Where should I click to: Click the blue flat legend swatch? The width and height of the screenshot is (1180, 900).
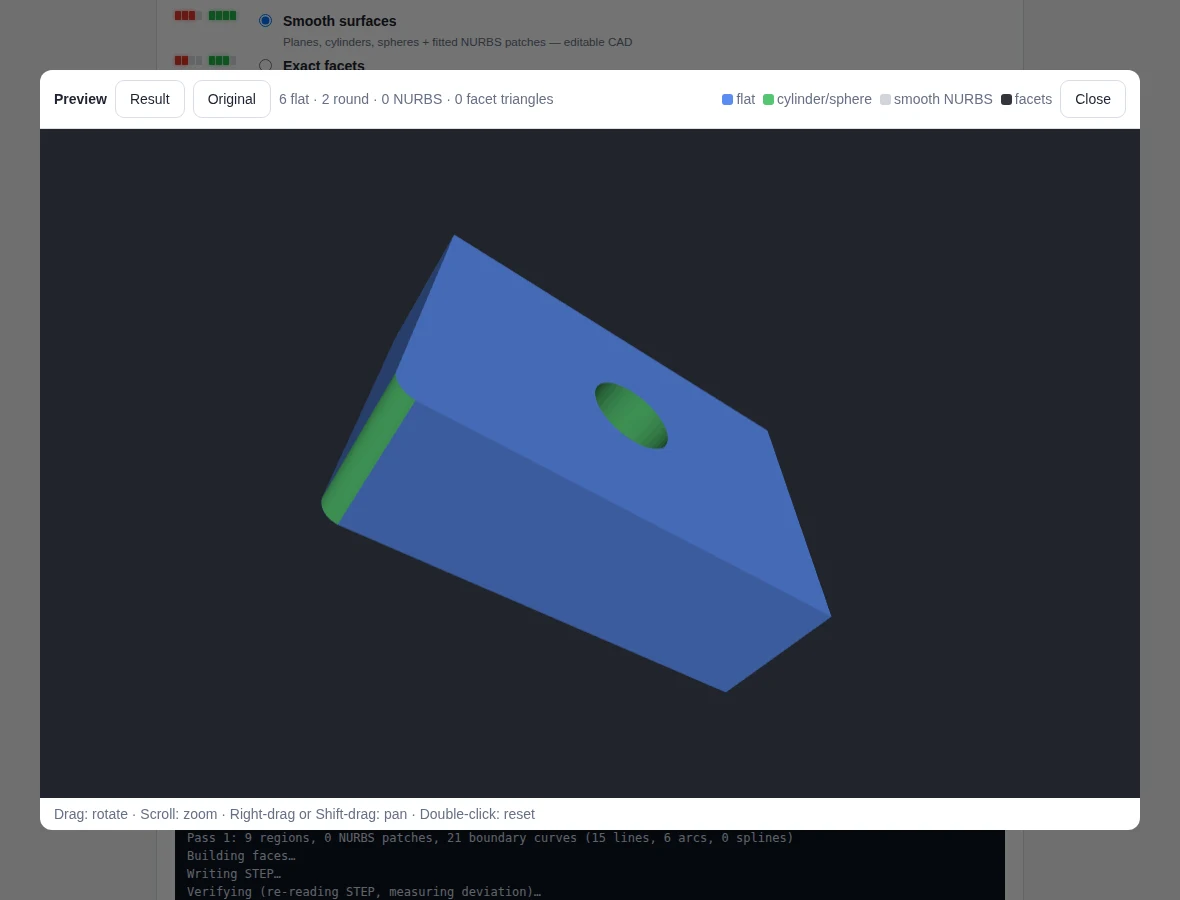click(727, 99)
